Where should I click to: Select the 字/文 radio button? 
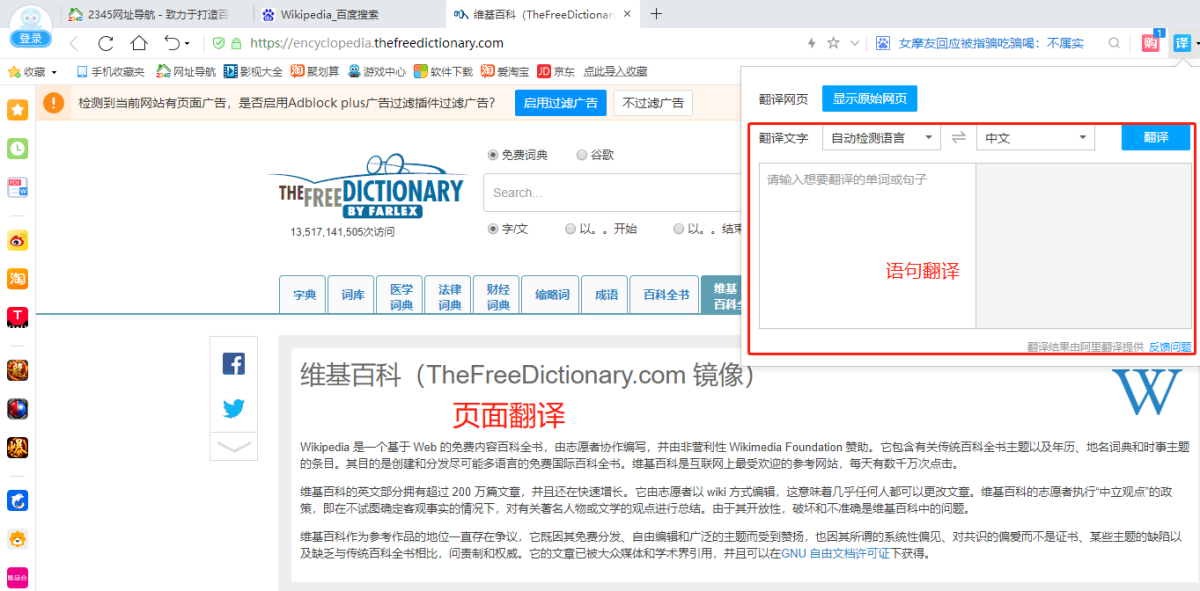coord(493,228)
